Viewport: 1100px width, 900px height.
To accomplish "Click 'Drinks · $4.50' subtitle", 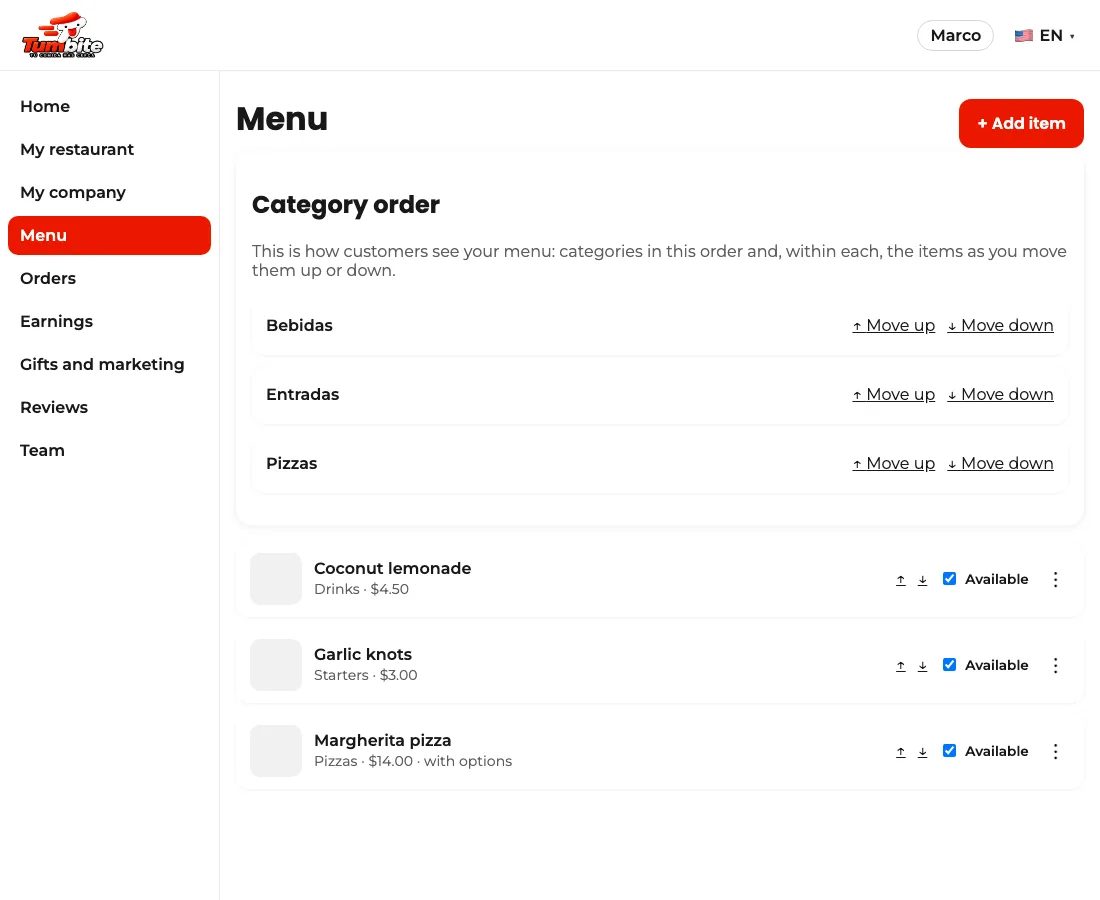I will click(361, 589).
